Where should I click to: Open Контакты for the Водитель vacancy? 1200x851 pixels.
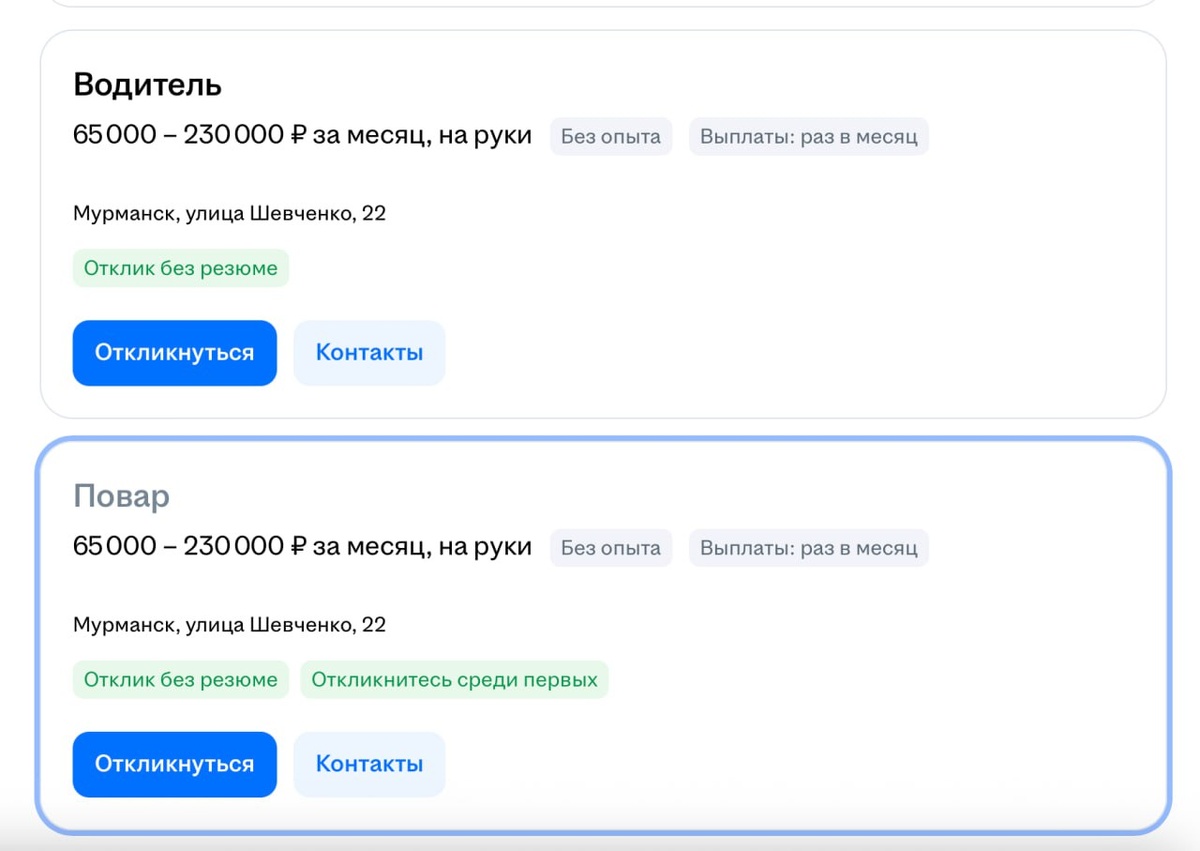369,353
